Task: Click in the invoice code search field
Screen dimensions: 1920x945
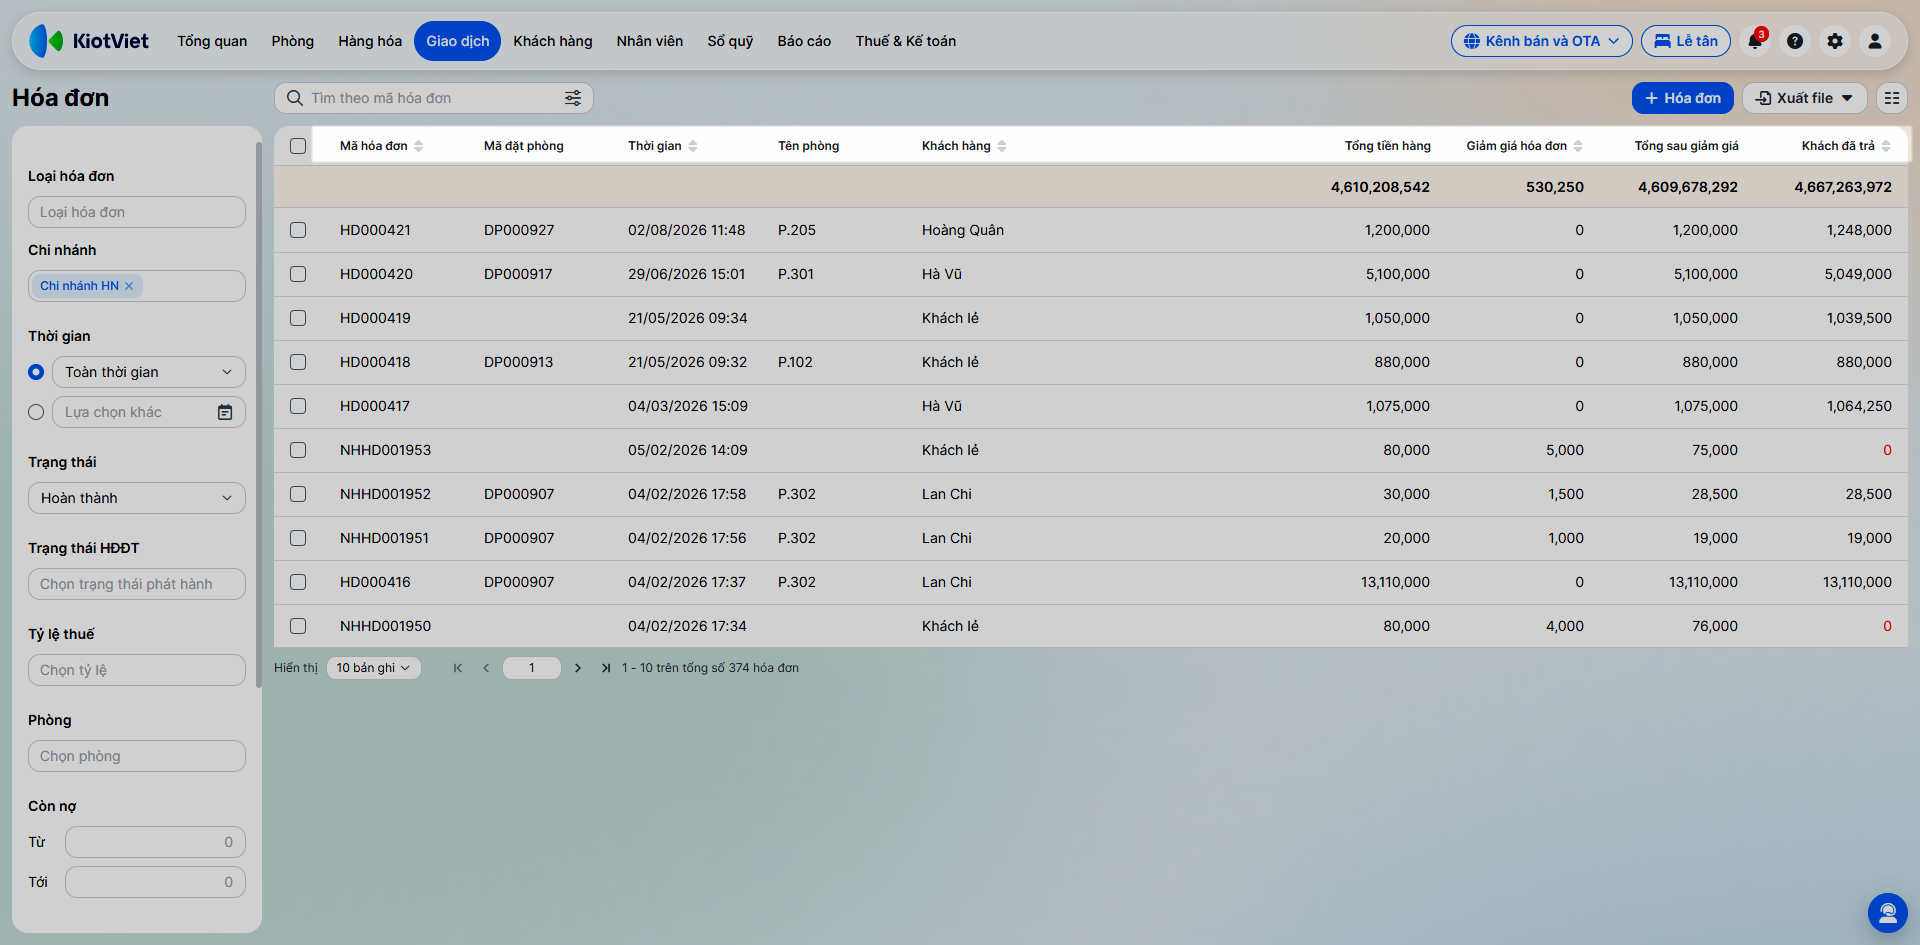Action: [x=434, y=98]
